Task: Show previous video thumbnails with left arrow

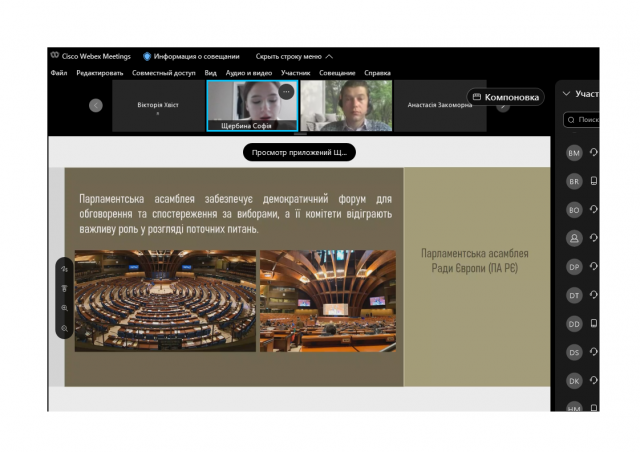Action: (96, 105)
